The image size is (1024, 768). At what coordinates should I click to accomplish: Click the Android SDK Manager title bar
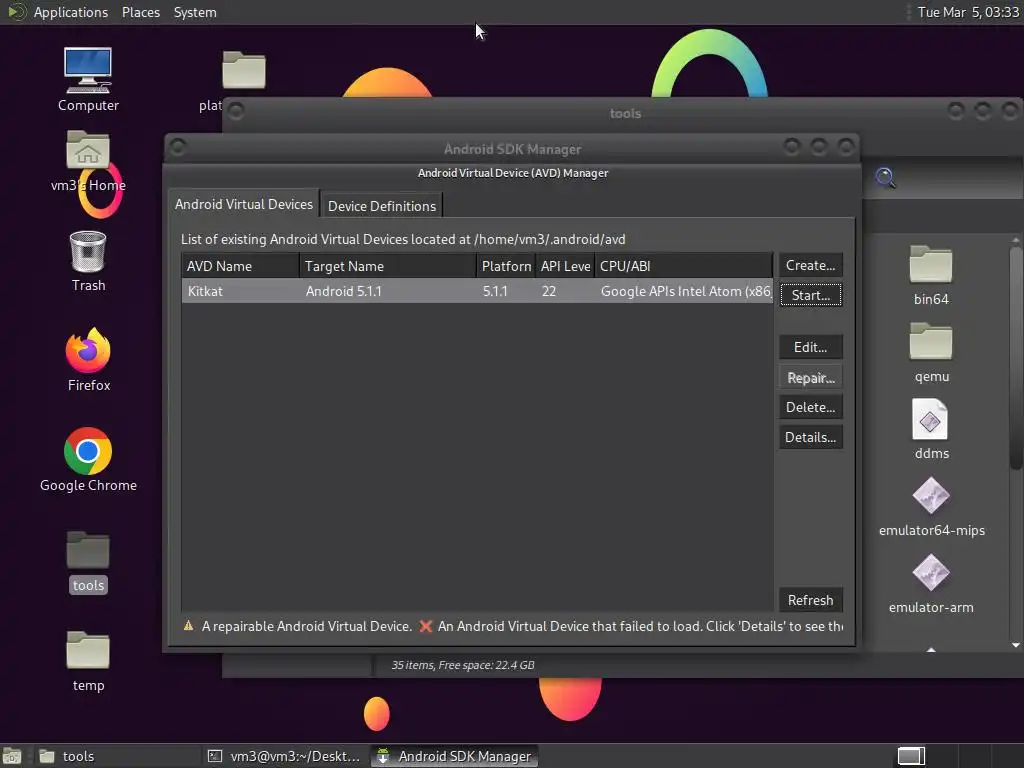[x=512, y=149]
